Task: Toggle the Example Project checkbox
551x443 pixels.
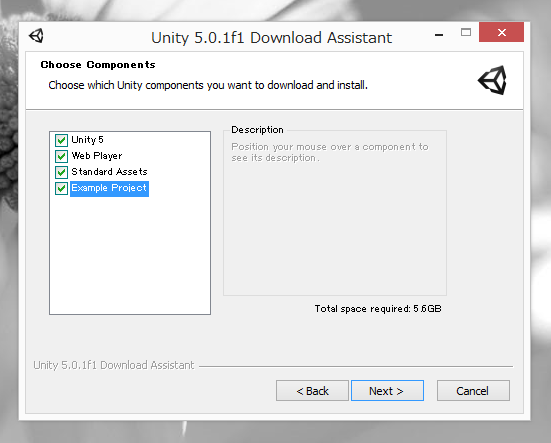Action: (61, 188)
